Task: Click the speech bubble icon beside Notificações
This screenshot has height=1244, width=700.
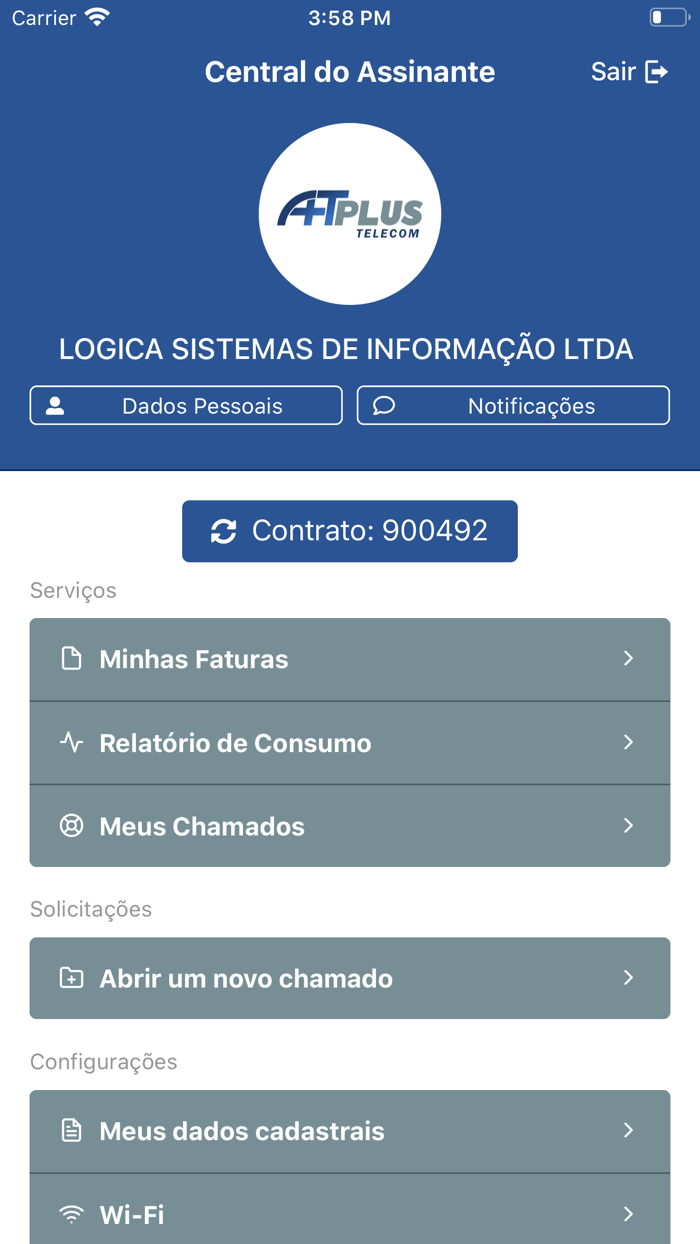Action: coord(383,405)
